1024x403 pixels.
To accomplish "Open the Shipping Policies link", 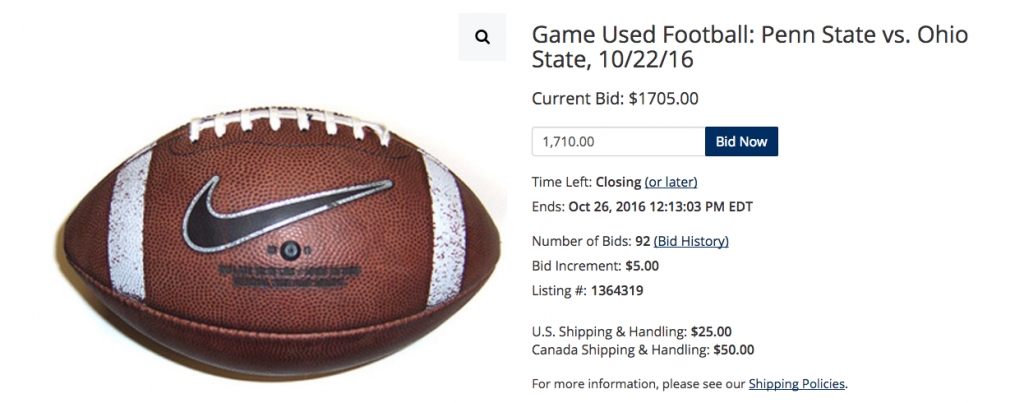I will tap(797, 384).
